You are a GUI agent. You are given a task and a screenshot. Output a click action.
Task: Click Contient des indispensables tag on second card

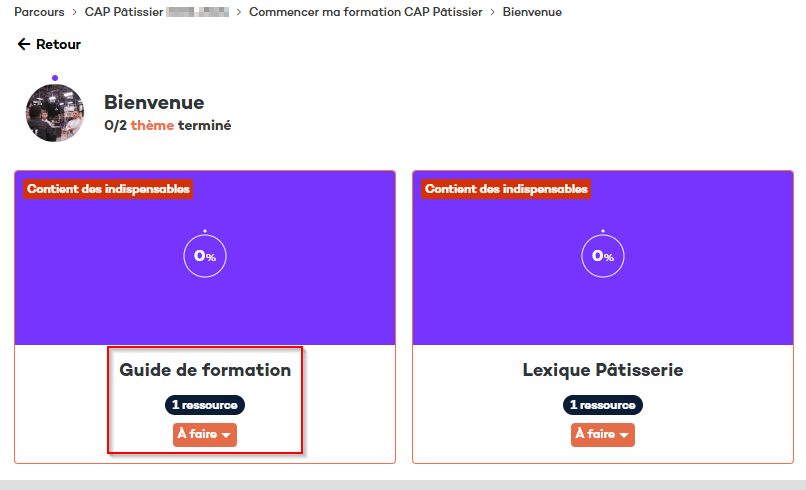tap(506, 189)
